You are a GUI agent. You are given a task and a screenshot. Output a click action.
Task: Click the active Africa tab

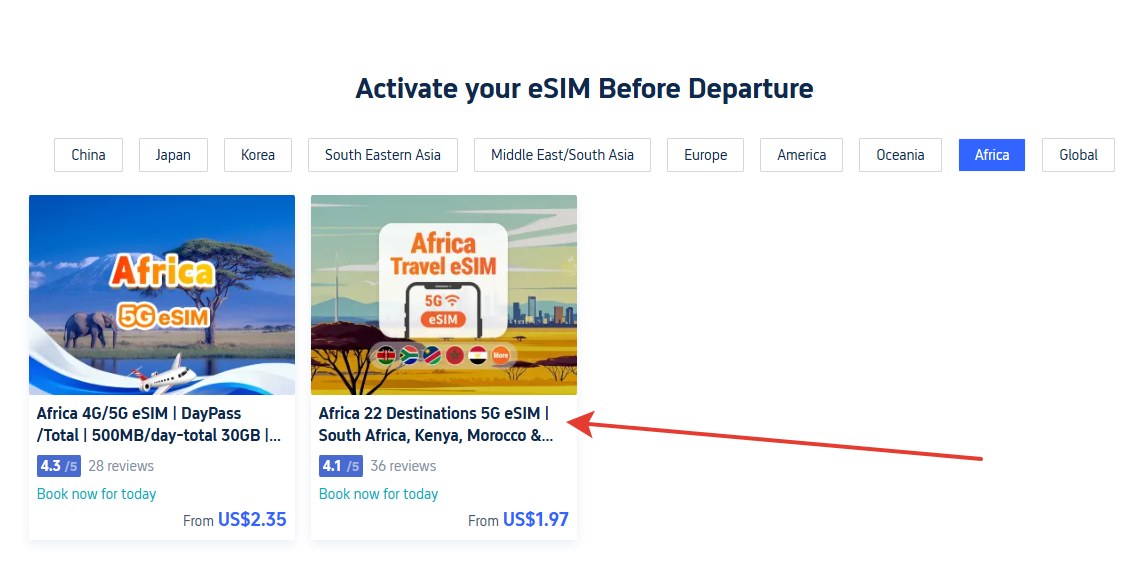[992, 155]
